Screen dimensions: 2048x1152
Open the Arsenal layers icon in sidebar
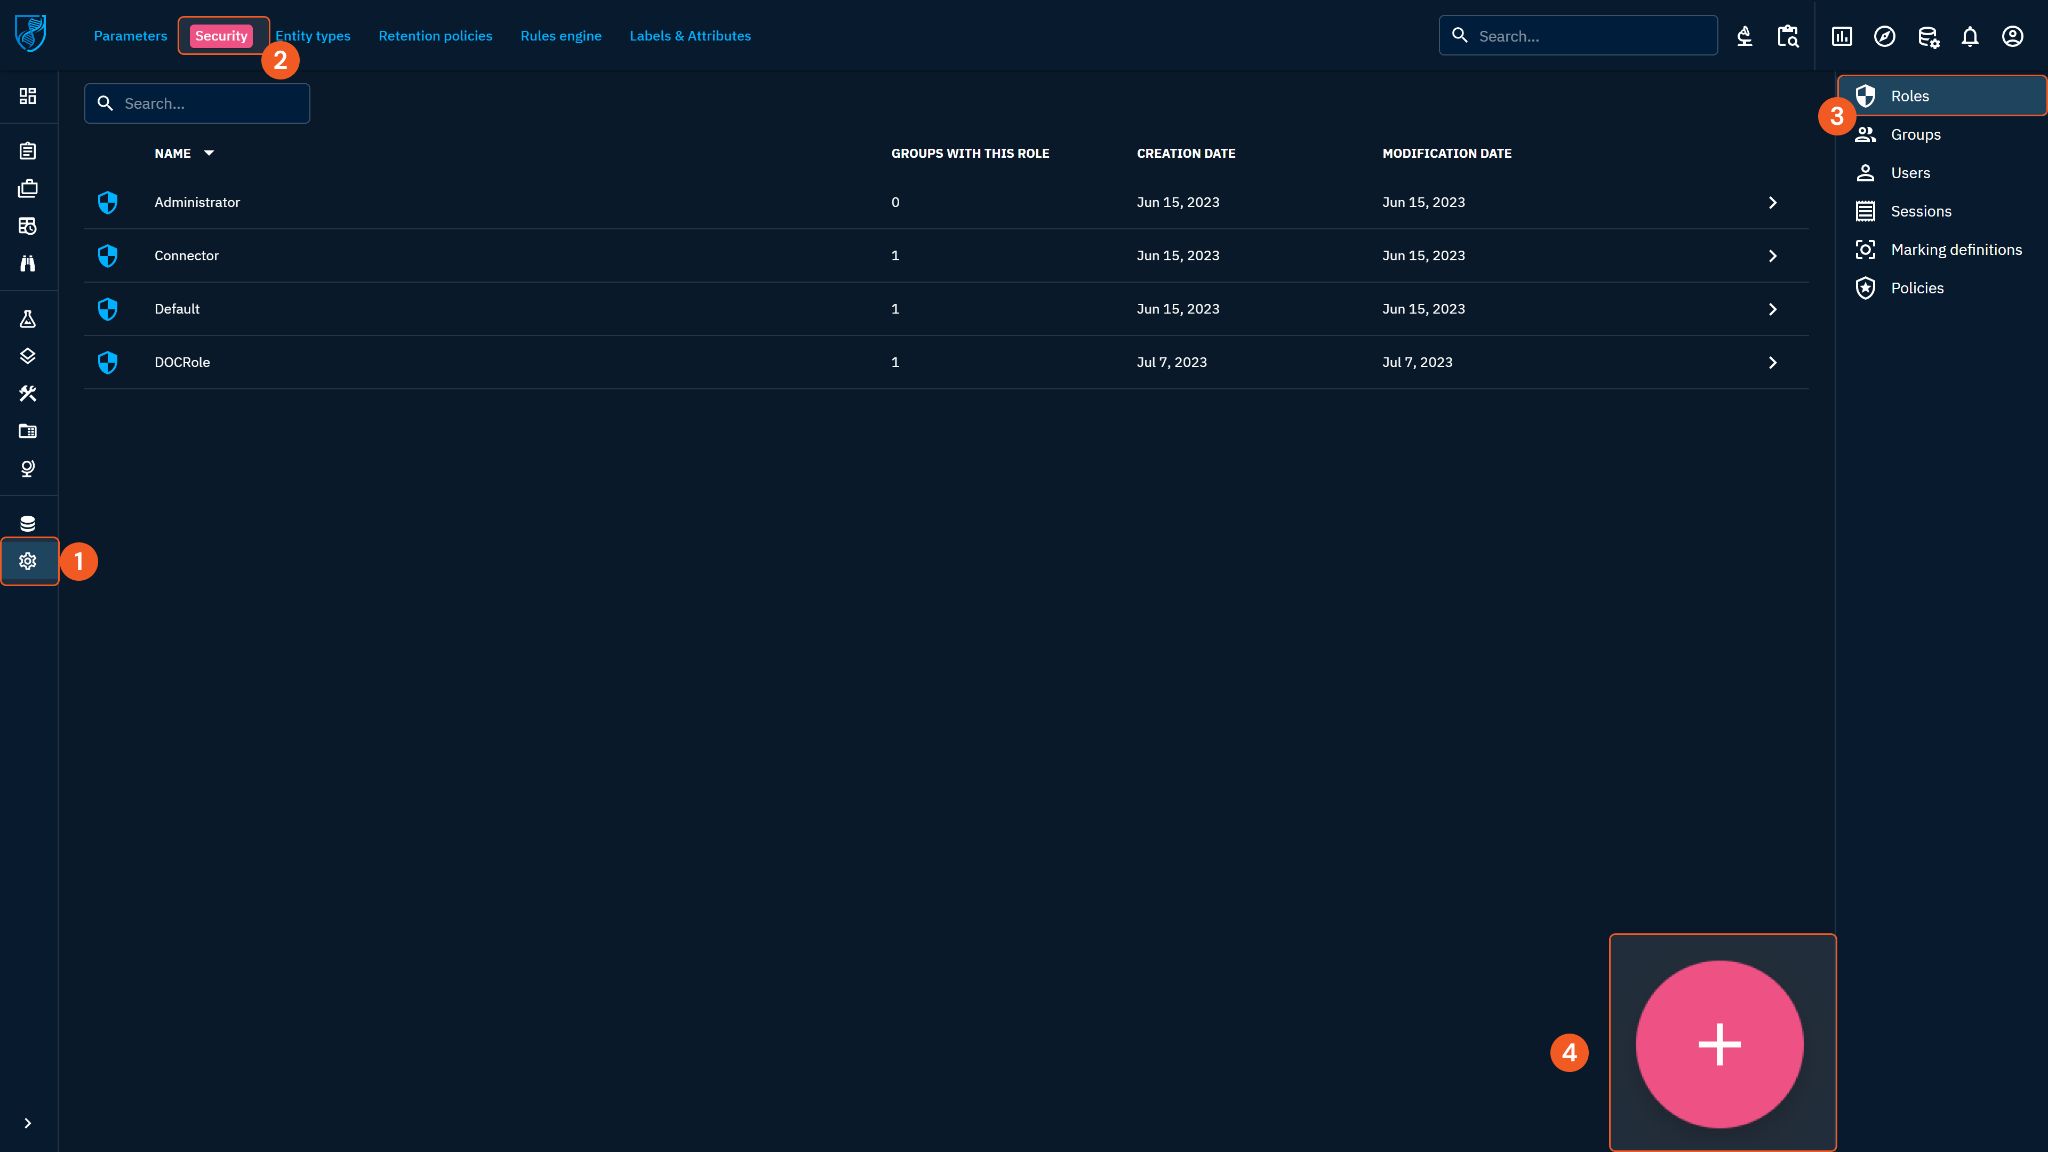click(28, 356)
